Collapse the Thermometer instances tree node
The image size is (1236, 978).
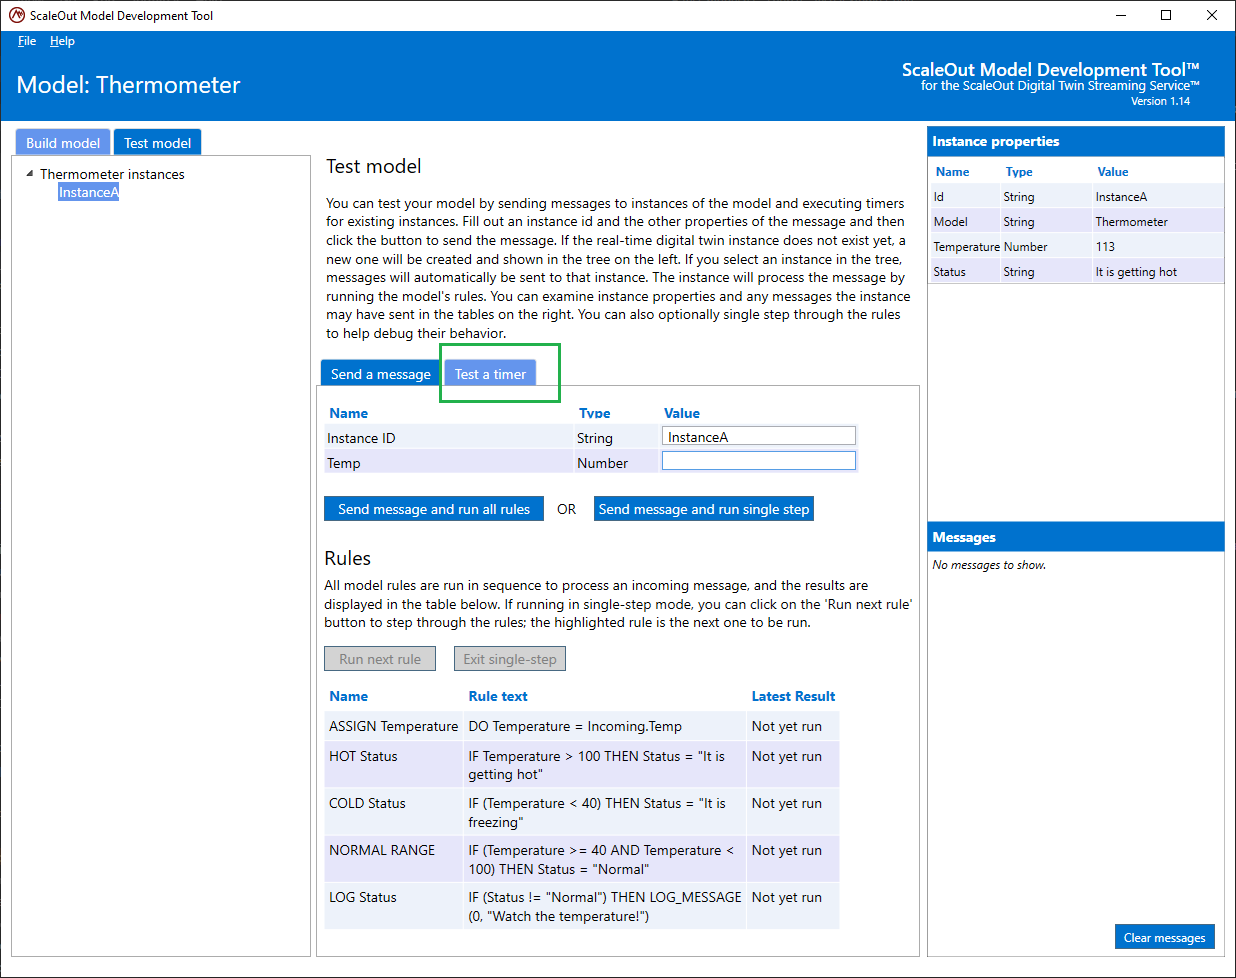click(x=30, y=173)
